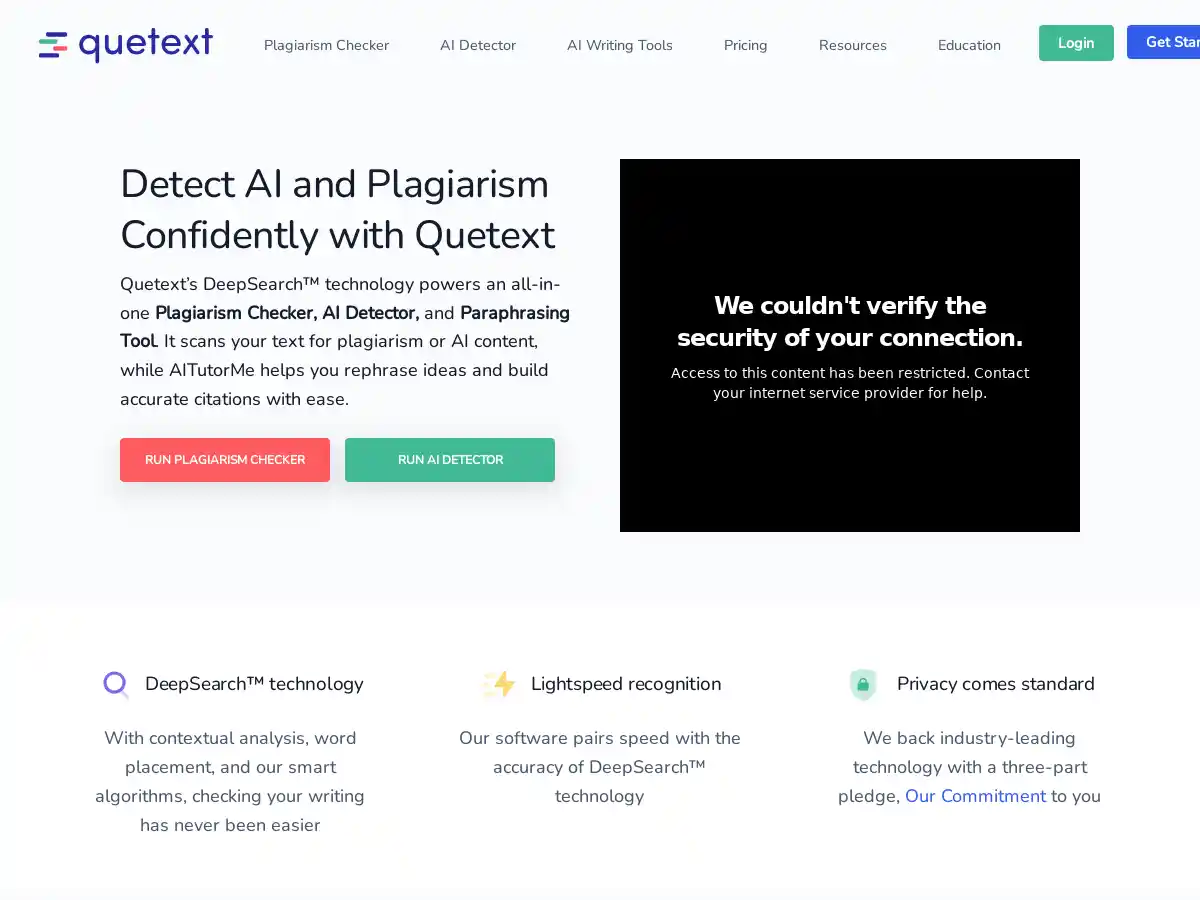
Task: Click the DeepSearch magnifying glass icon
Action: 116,684
